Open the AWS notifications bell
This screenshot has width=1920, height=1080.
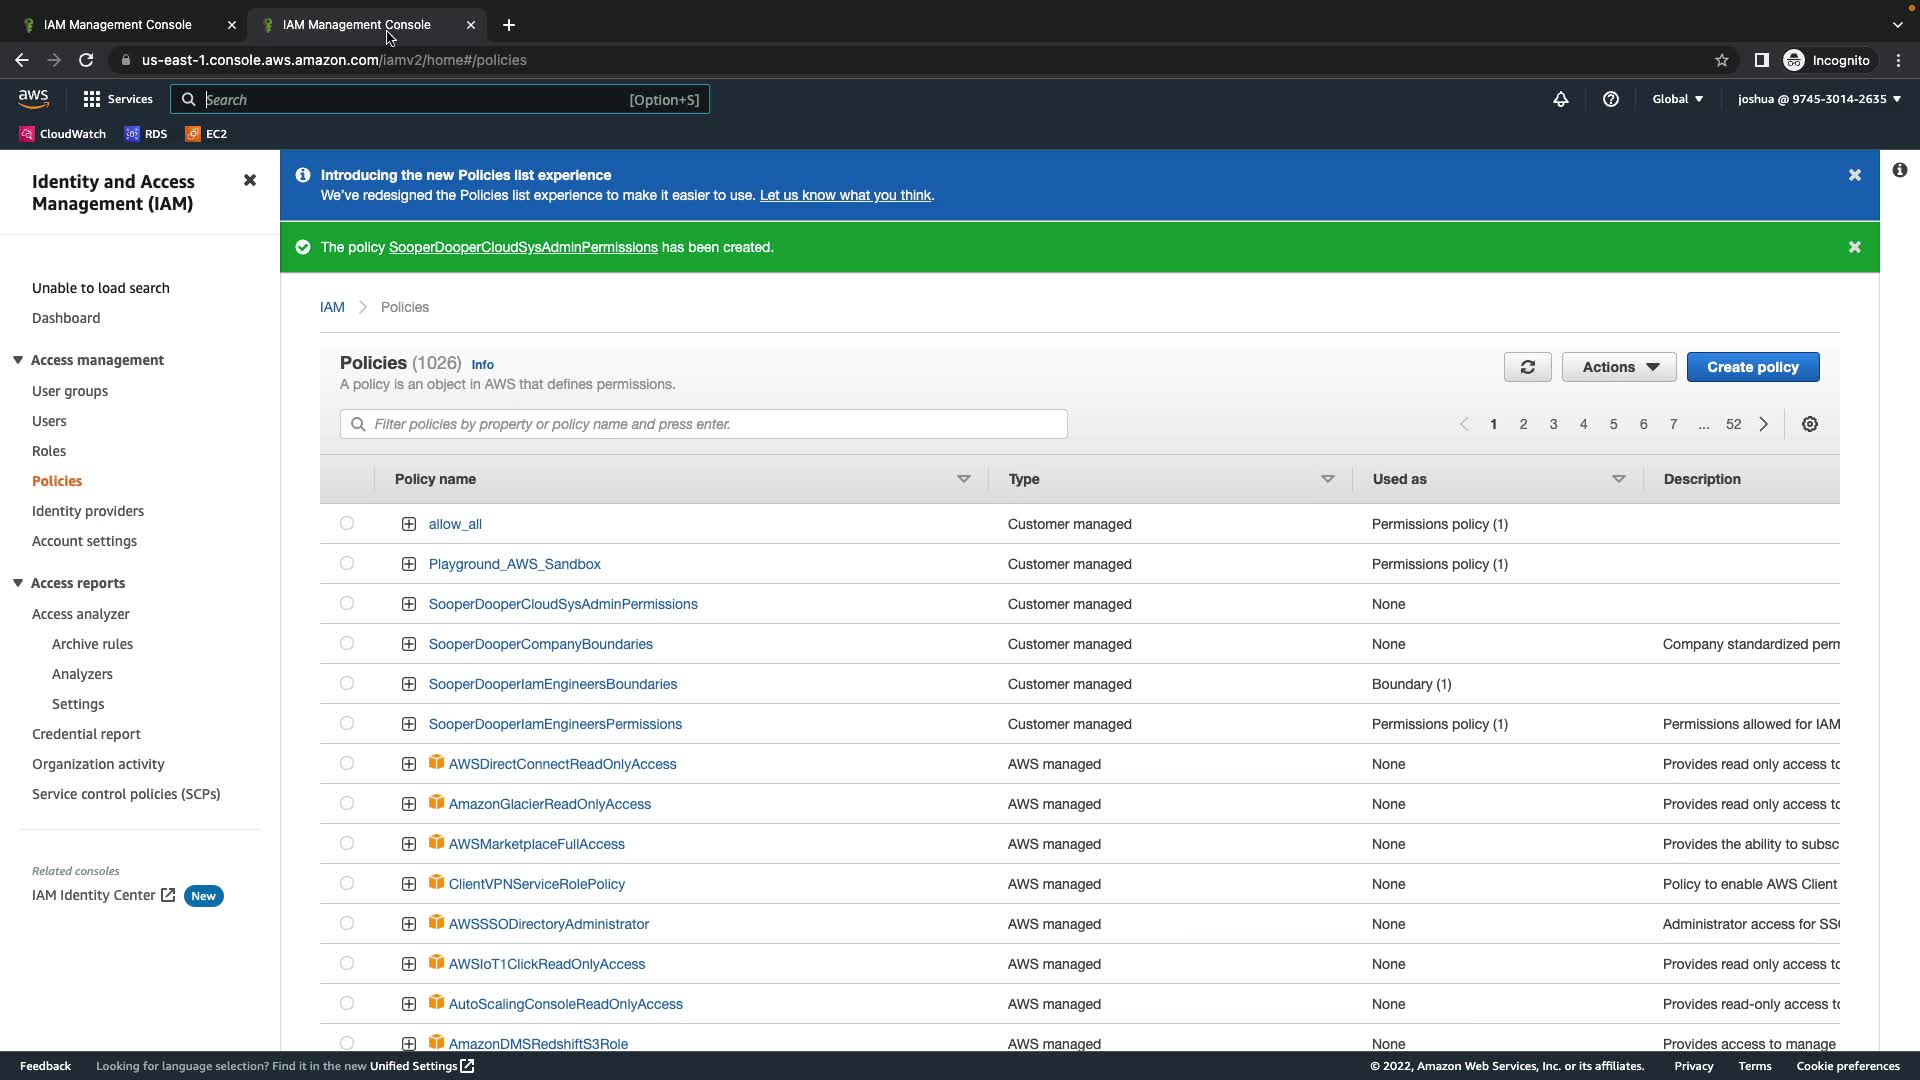tap(1560, 99)
